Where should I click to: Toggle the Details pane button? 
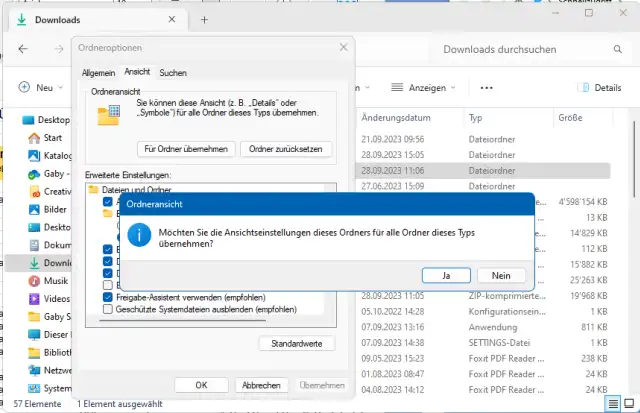point(600,88)
